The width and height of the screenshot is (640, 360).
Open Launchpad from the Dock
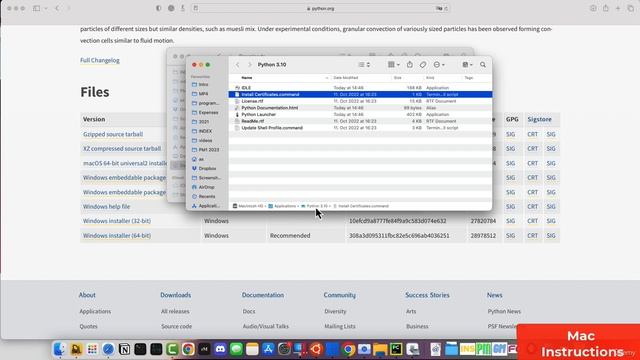[92, 349]
